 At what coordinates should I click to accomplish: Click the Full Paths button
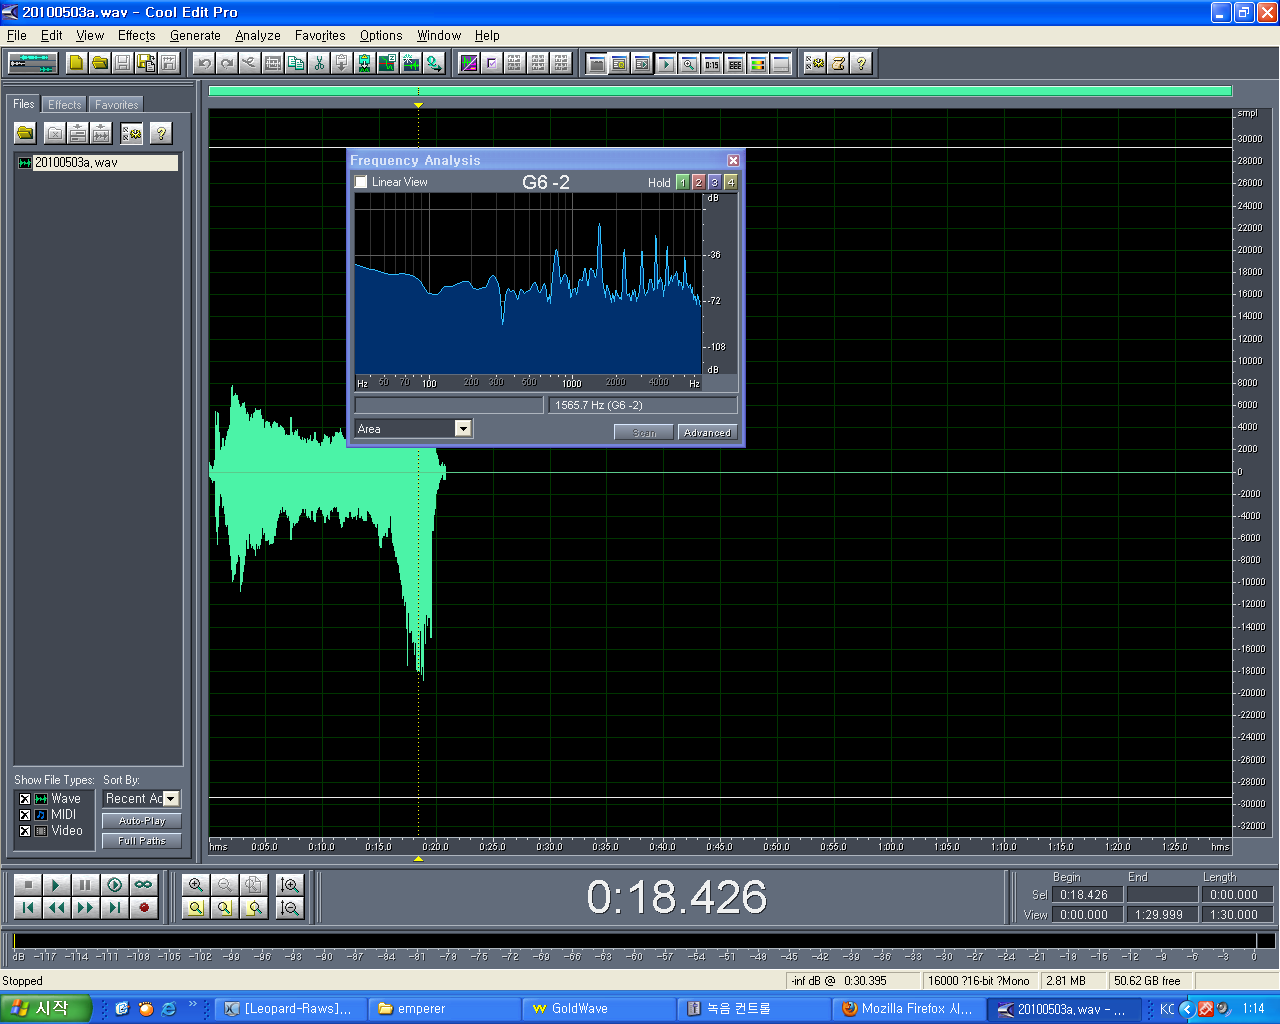(142, 841)
